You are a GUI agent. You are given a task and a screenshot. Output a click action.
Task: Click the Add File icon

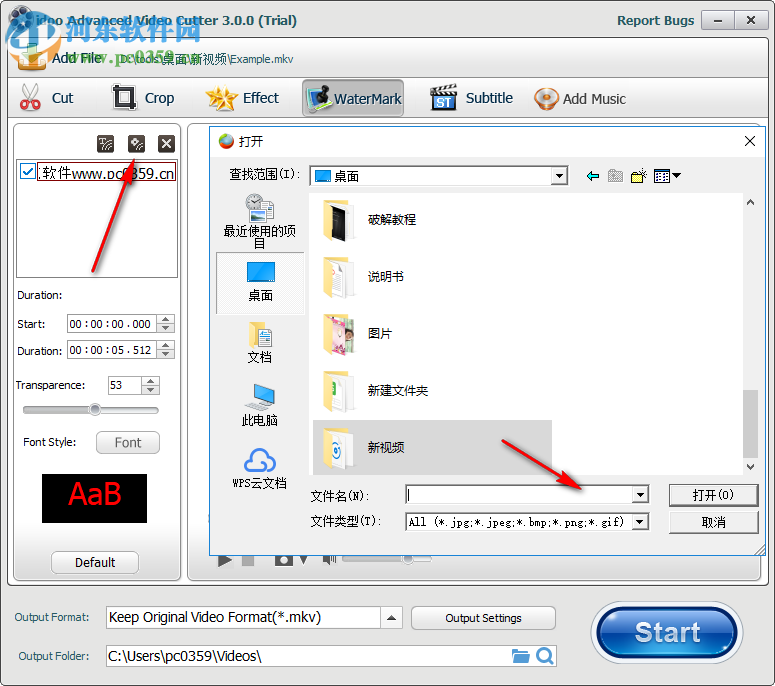click(31, 57)
